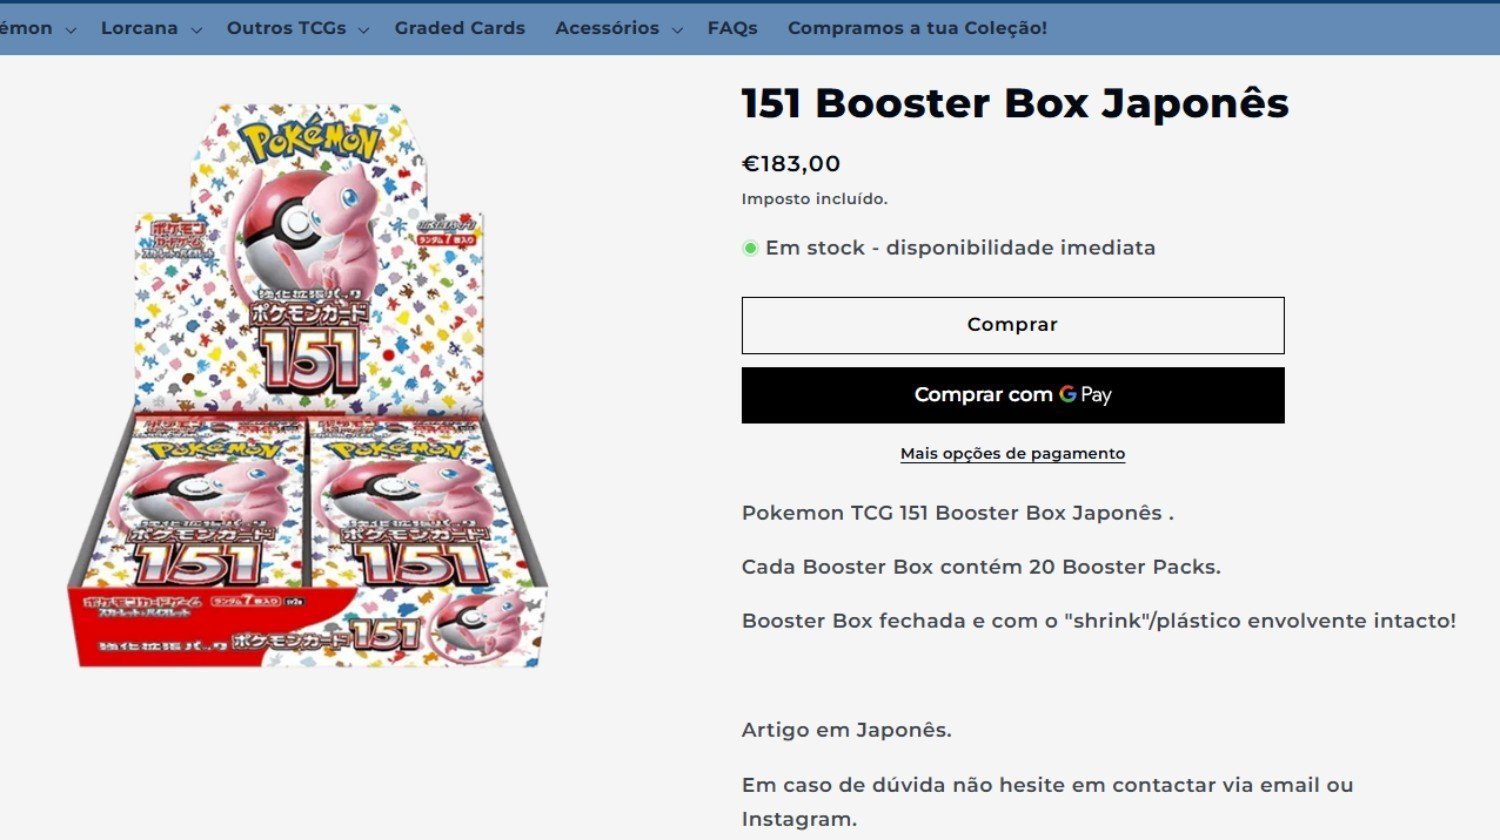Open the Outros TCGs dropdown arrow
Viewport: 1500px width, 840px height.
pos(364,30)
